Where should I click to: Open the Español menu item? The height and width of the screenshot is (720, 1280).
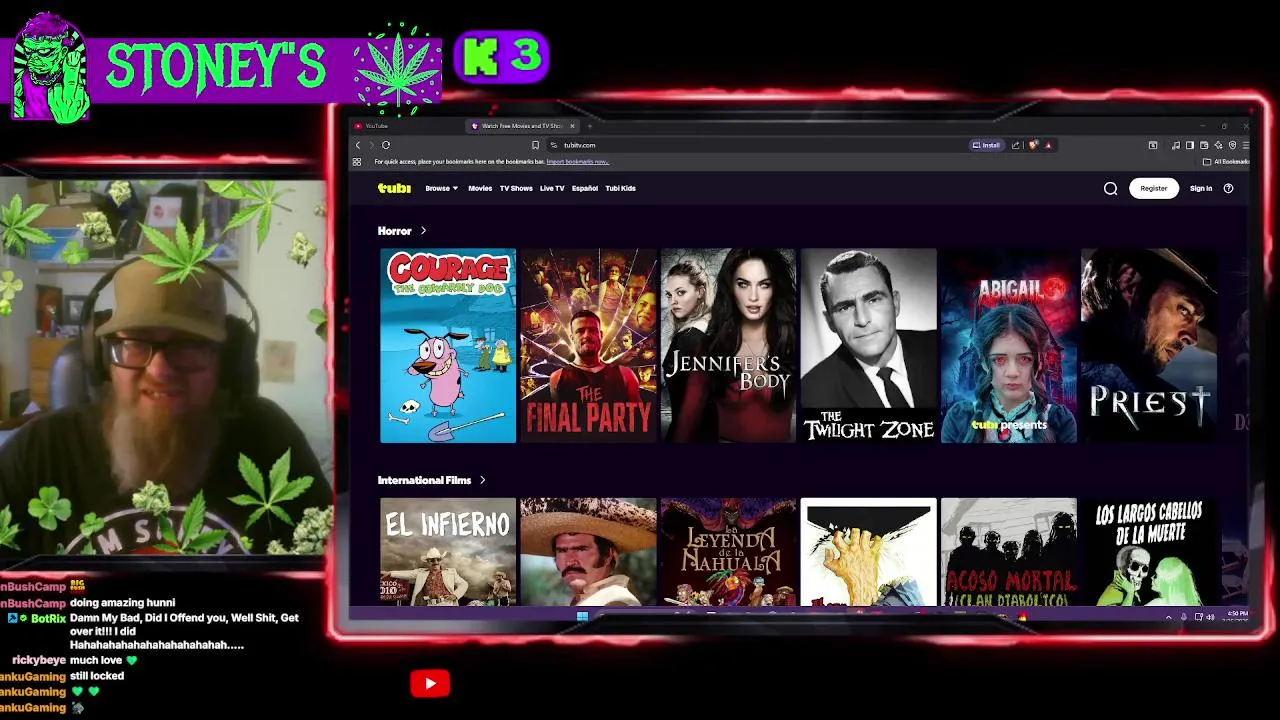click(x=585, y=188)
